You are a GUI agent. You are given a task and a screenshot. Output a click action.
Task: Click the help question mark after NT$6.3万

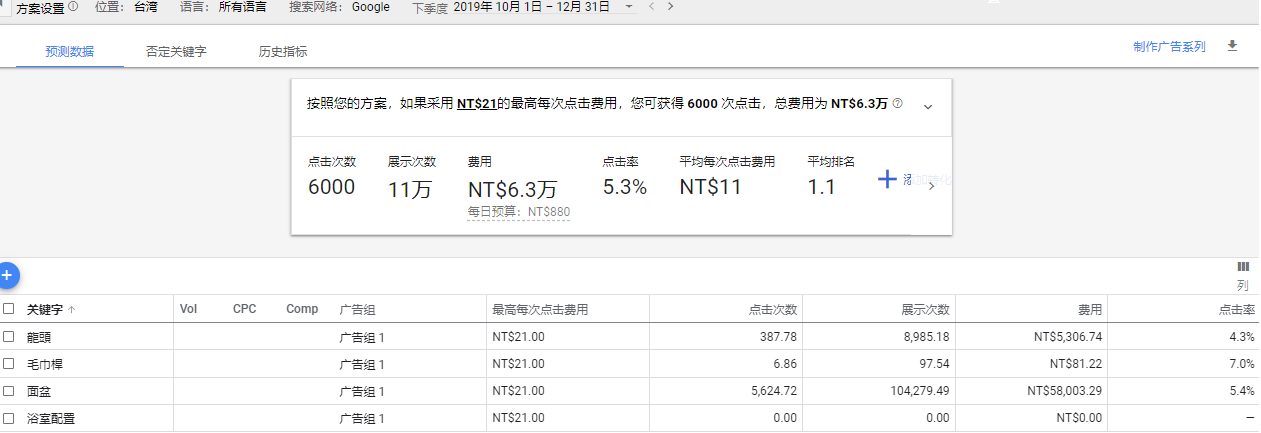pyautogui.click(x=897, y=103)
